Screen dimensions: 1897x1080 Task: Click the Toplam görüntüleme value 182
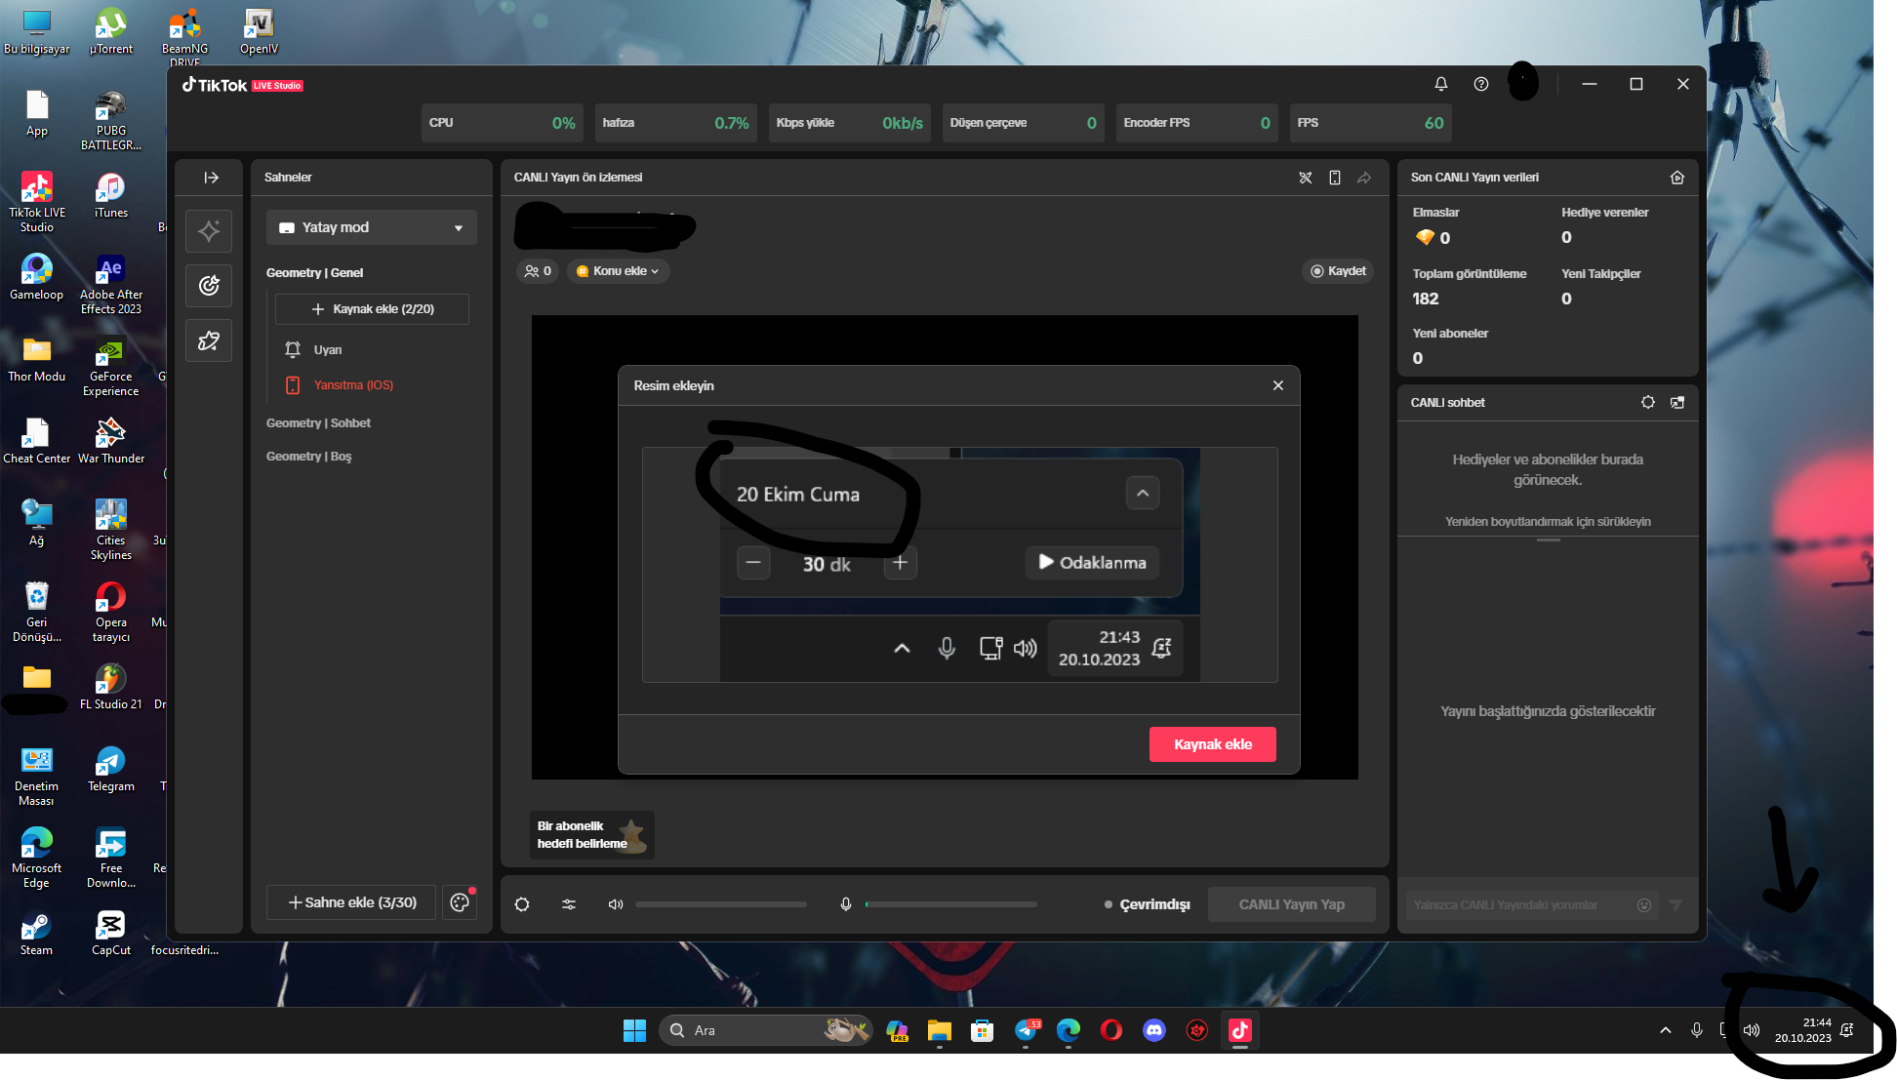[x=1425, y=299]
